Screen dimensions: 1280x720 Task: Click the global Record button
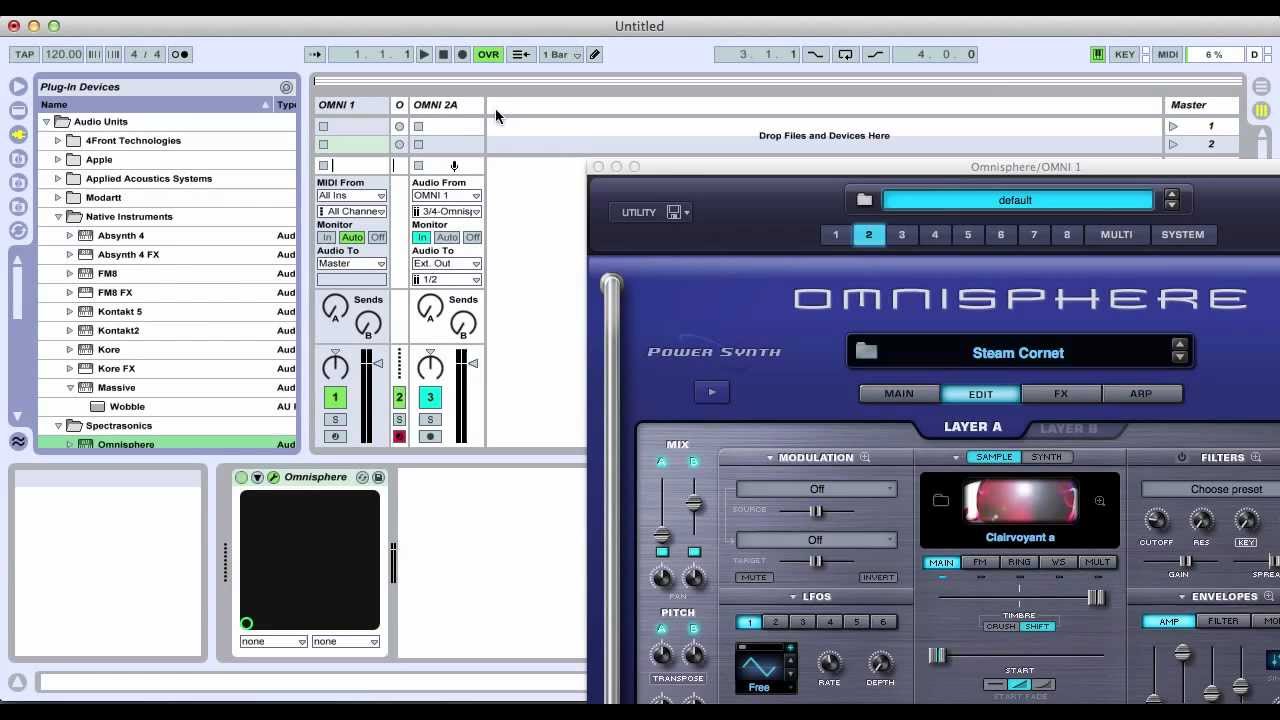(462, 55)
